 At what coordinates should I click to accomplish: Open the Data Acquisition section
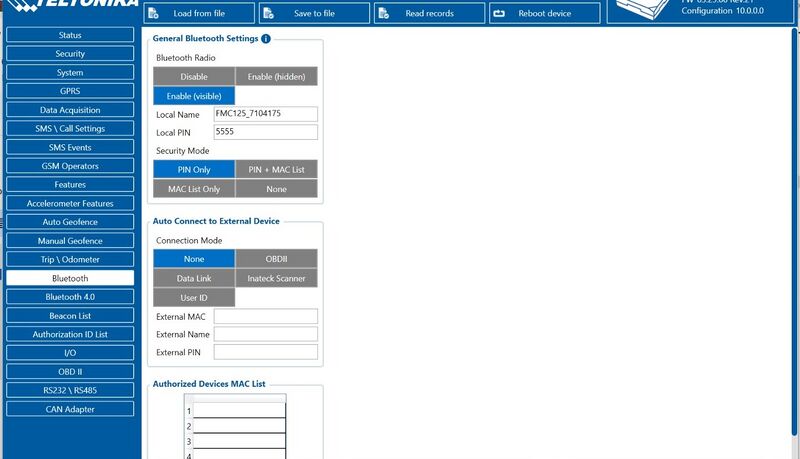[70, 110]
